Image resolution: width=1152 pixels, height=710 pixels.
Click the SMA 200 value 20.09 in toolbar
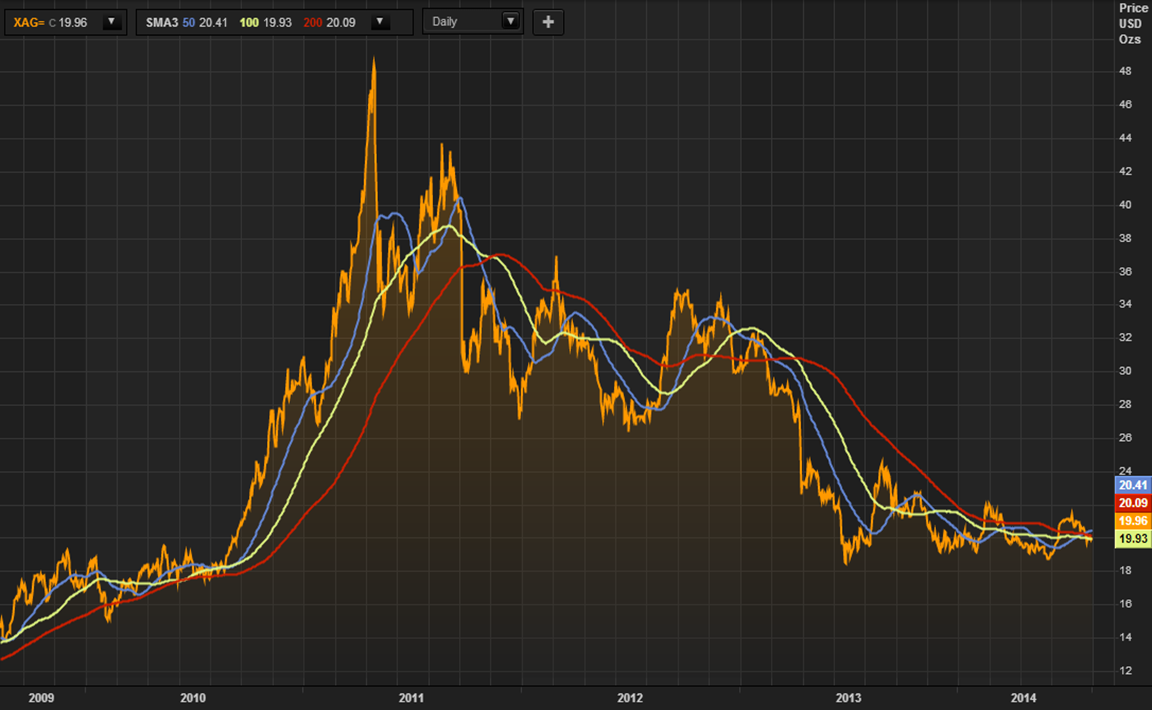point(341,23)
